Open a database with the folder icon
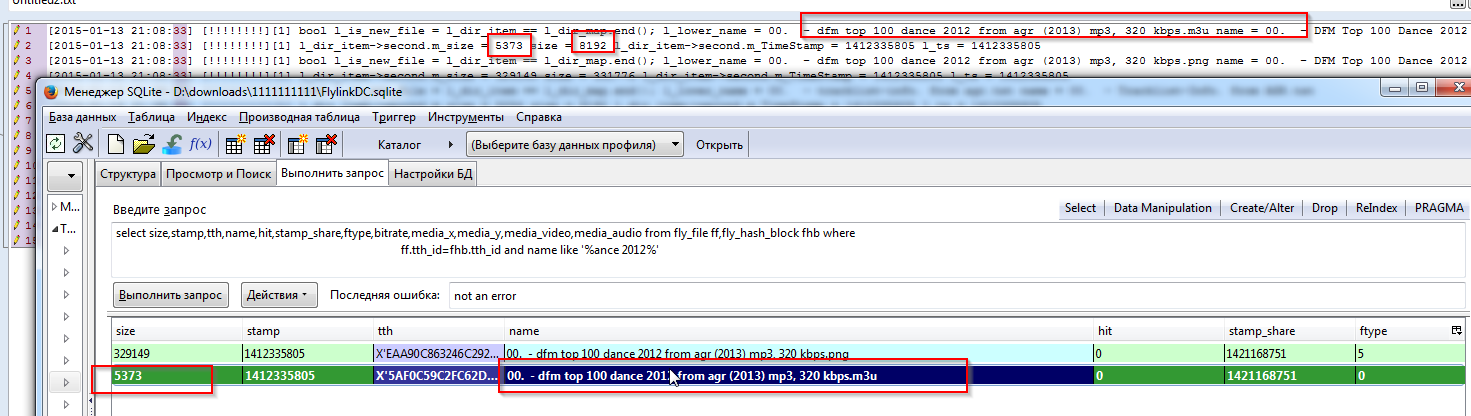The width and height of the screenshot is (1471, 416). tap(144, 144)
